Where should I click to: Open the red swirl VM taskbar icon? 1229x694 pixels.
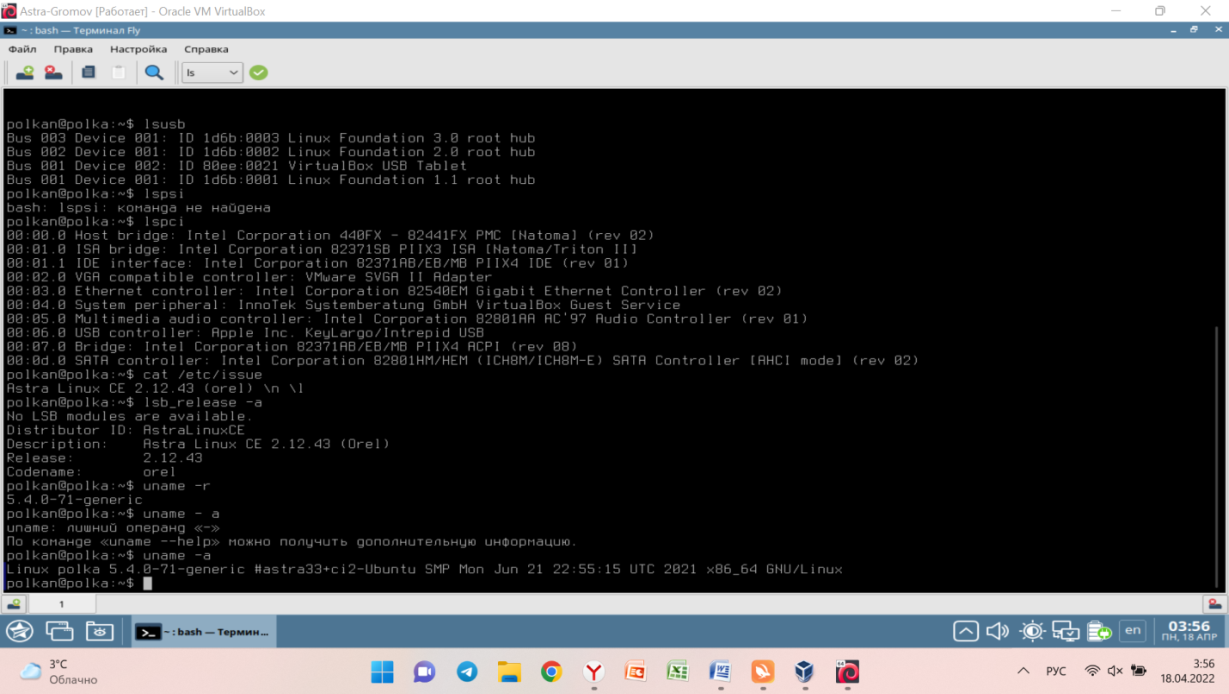(847, 671)
